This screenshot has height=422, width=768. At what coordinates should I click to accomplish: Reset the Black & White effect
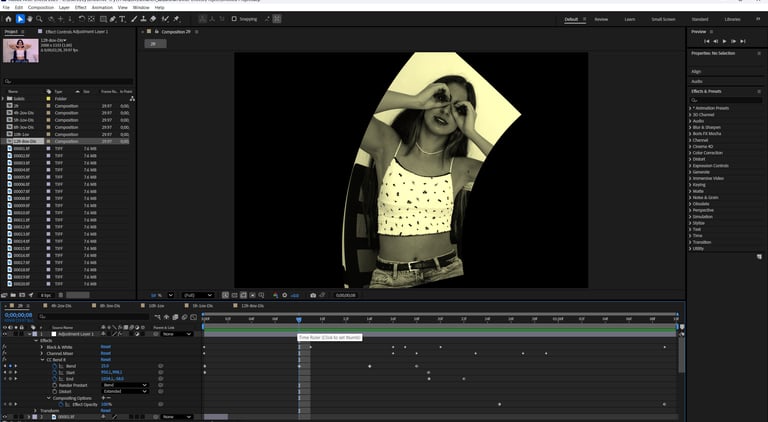pos(105,347)
